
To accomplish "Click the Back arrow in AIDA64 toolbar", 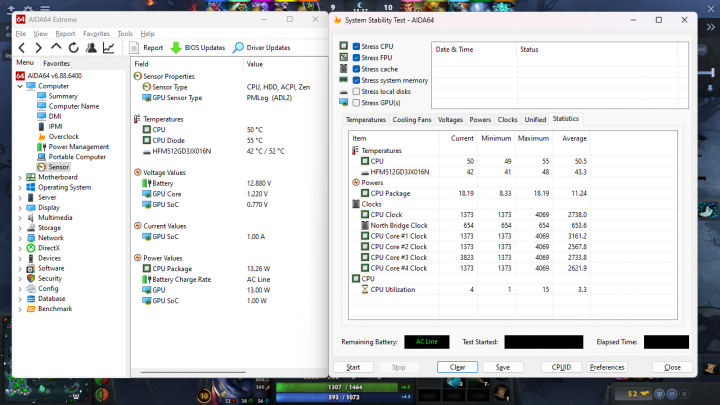I will click(x=22, y=48).
